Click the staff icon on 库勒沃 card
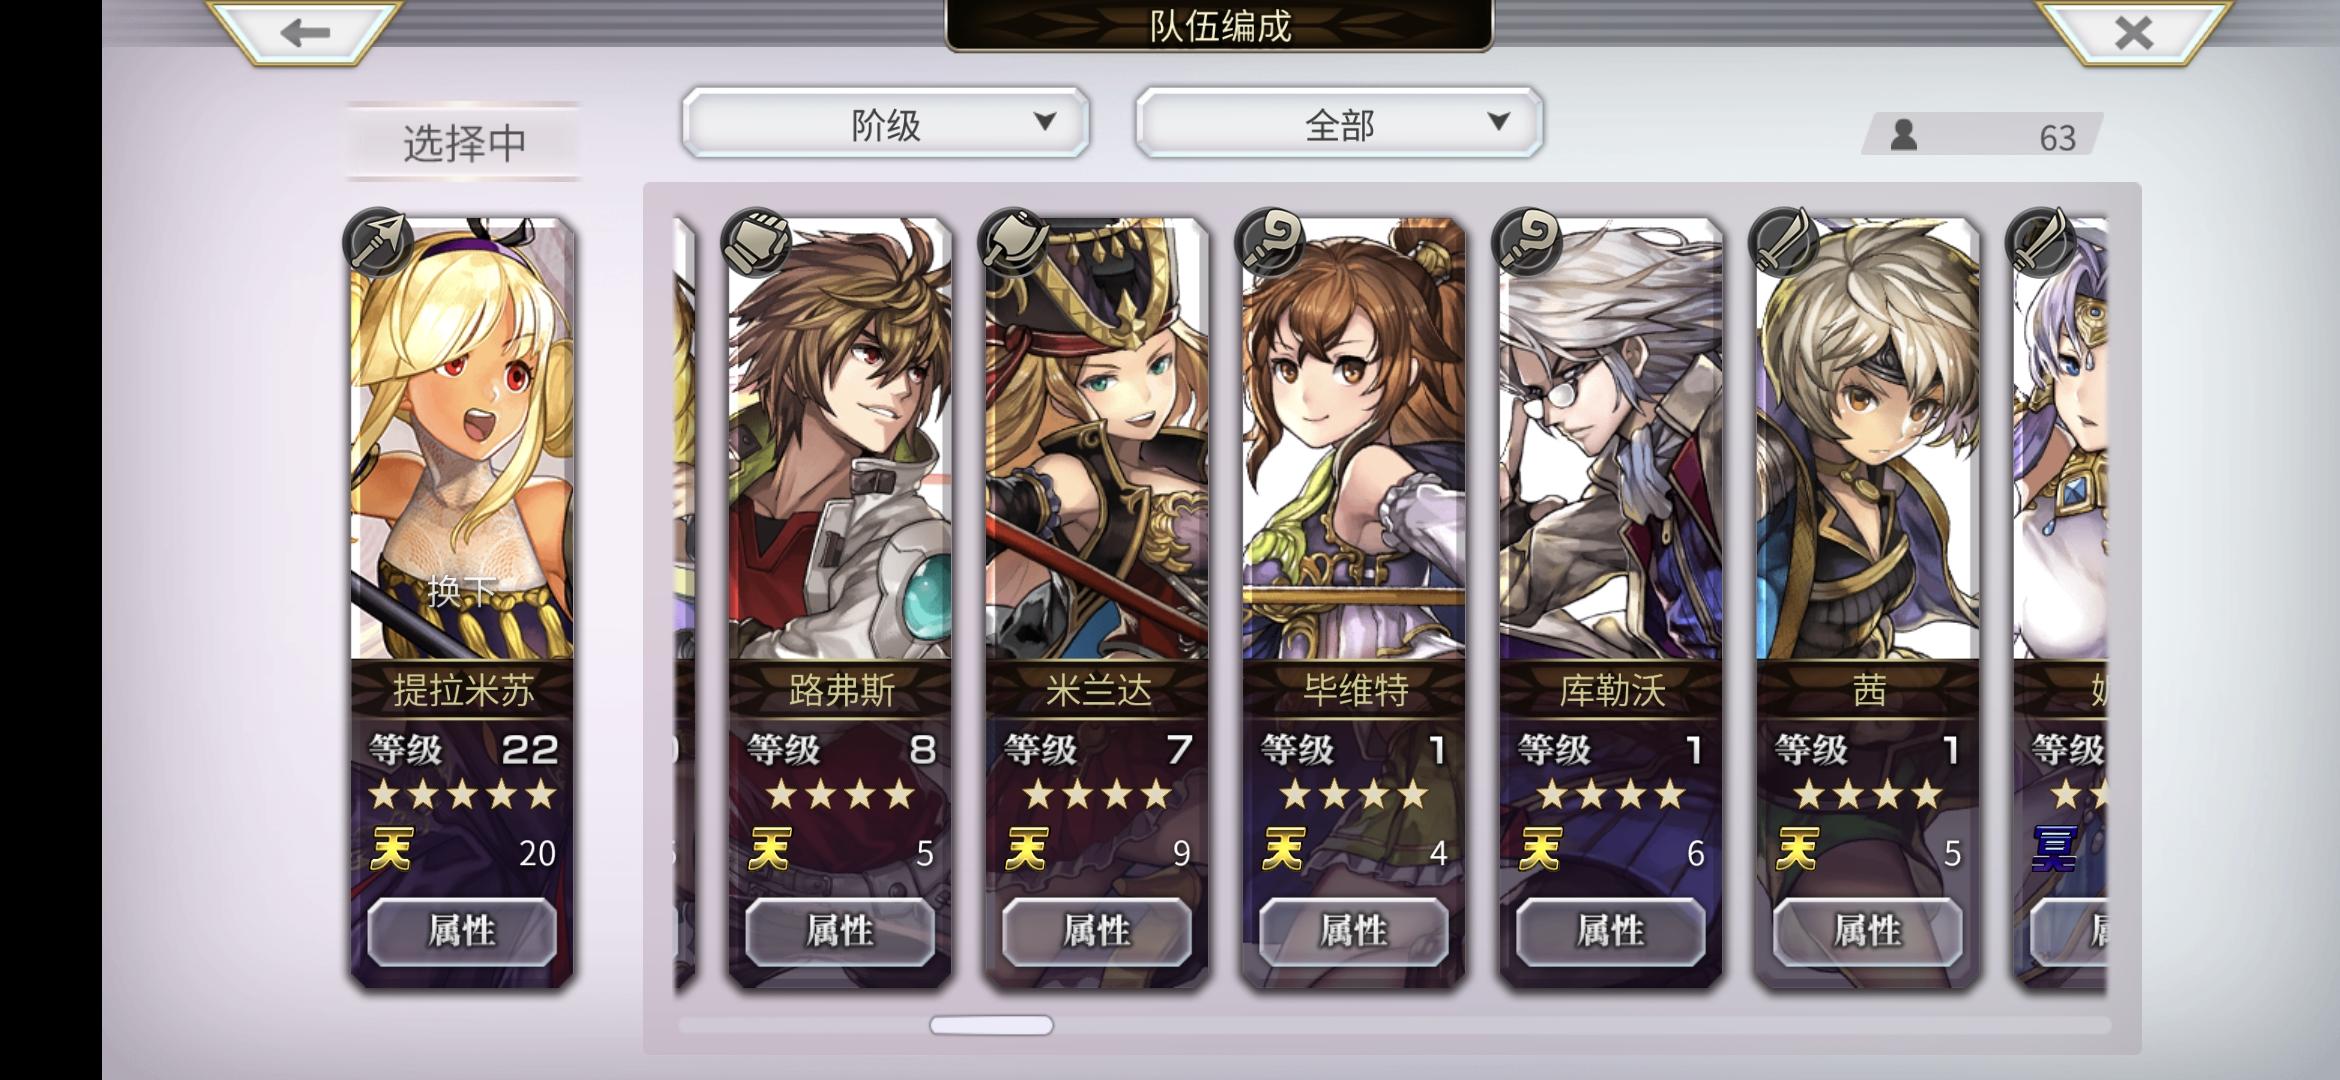This screenshot has height=1080, width=2340. (x=1527, y=243)
